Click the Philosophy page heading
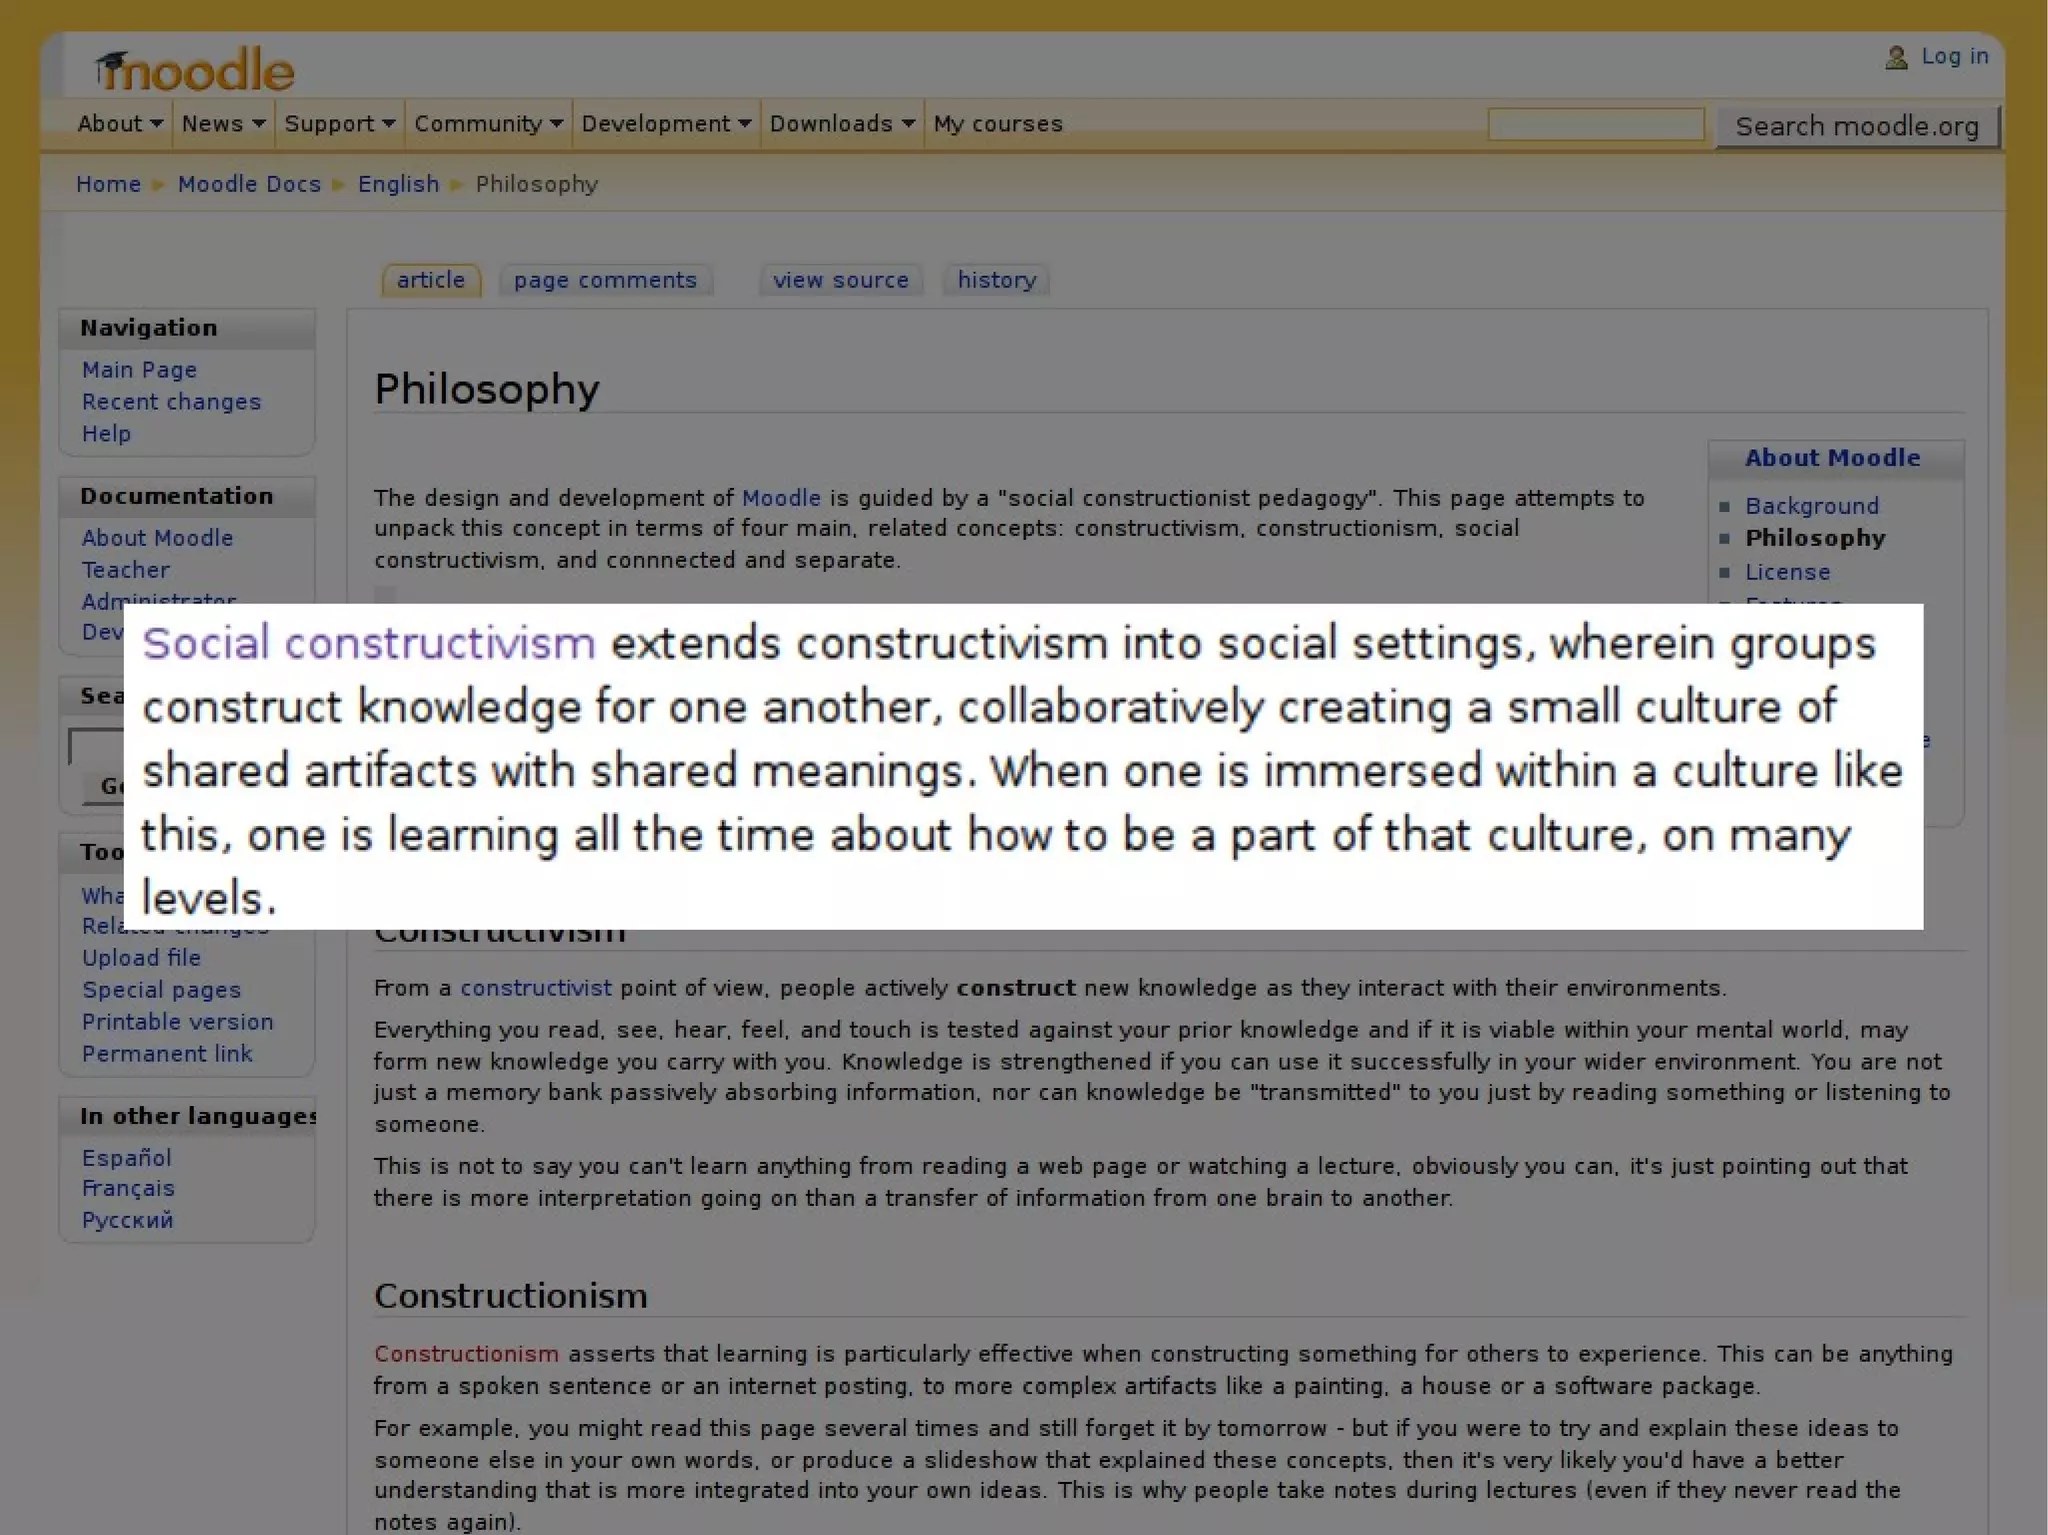2048x1535 pixels. pyautogui.click(x=486, y=390)
